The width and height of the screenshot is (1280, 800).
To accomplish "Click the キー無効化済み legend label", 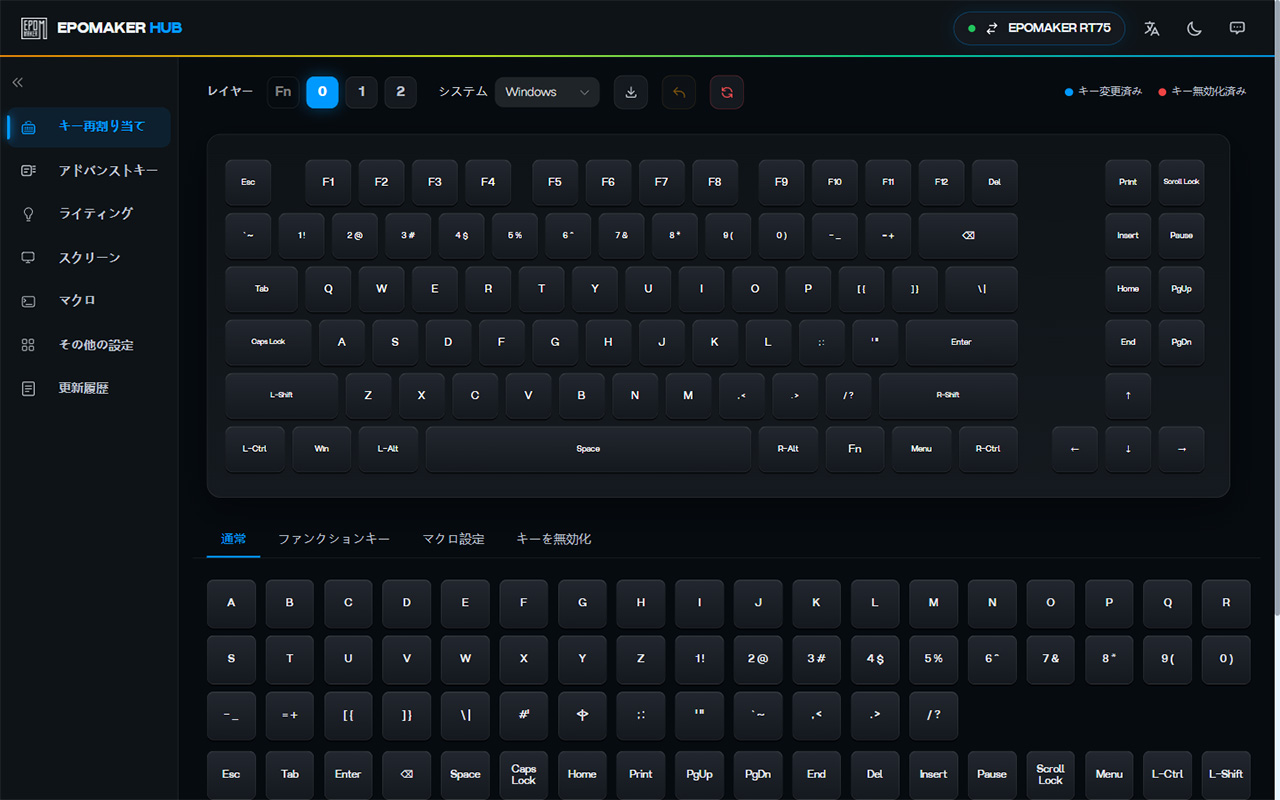I will (x=1209, y=92).
